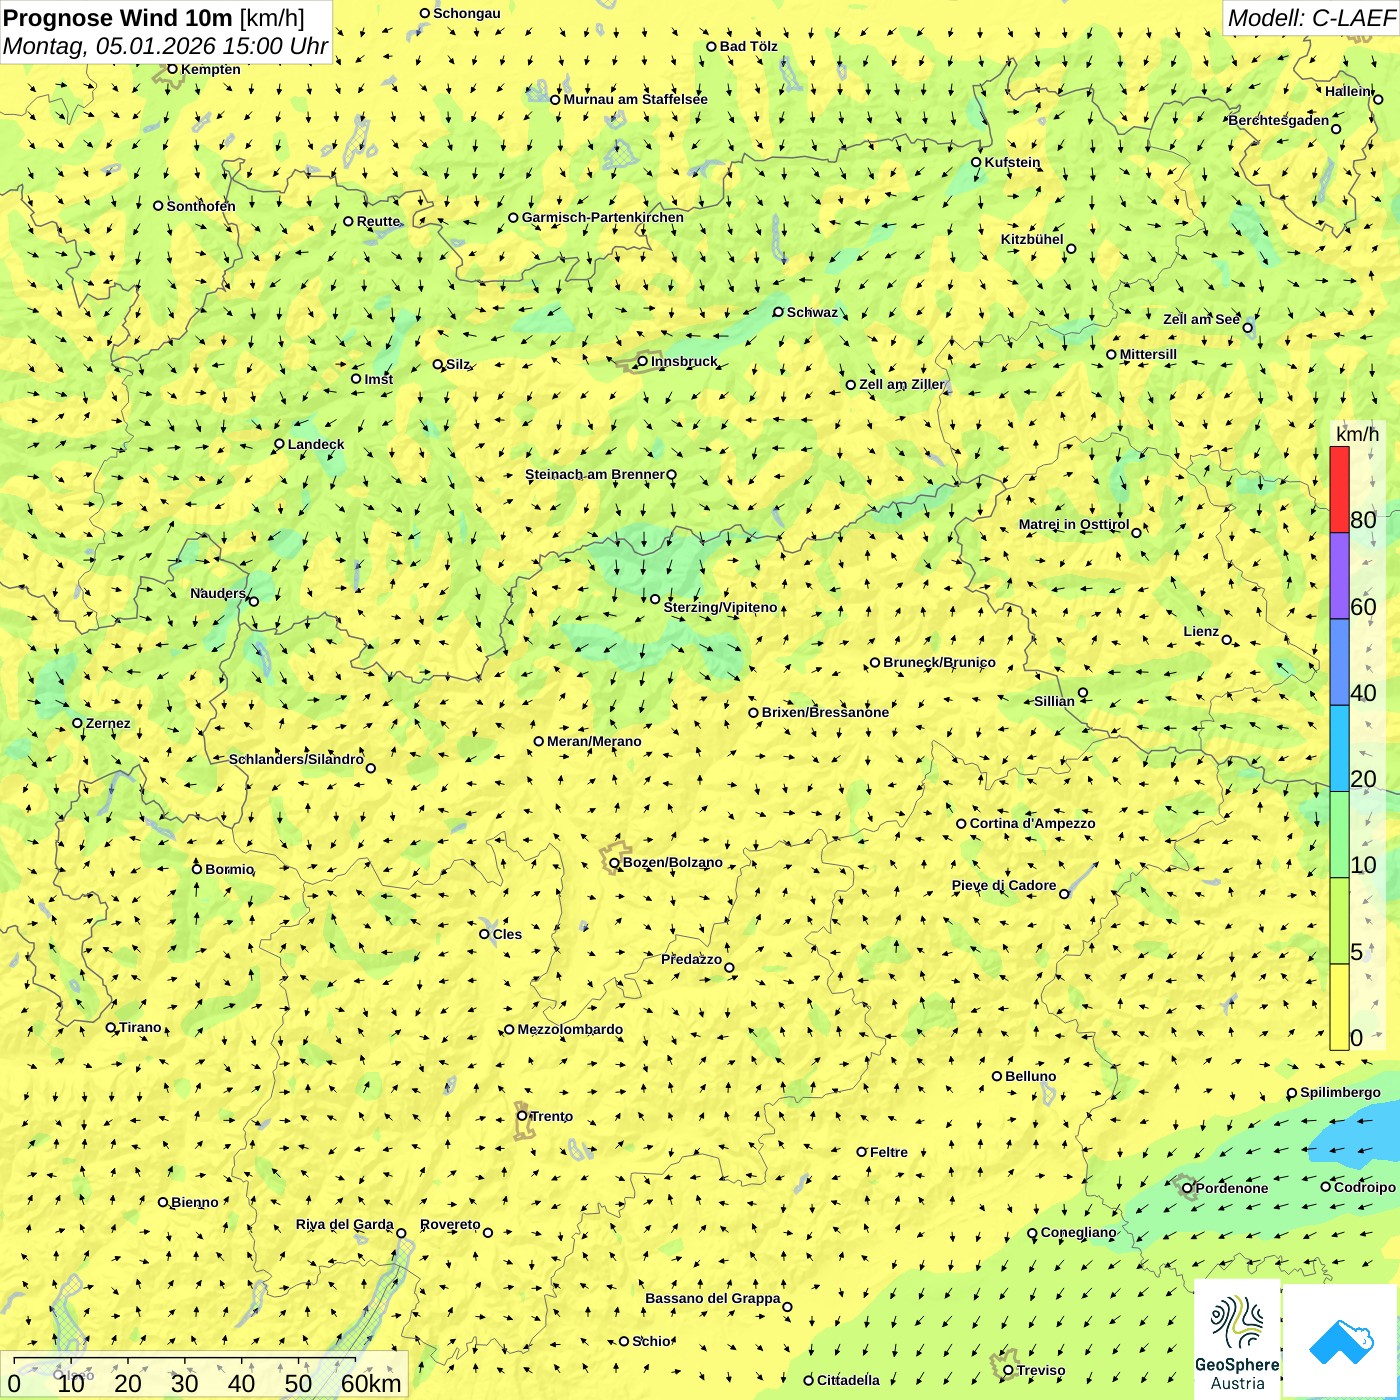Click the Imst city label
Image resolution: width=1400 pixels, height=1400 pixels.
[378, 379]
